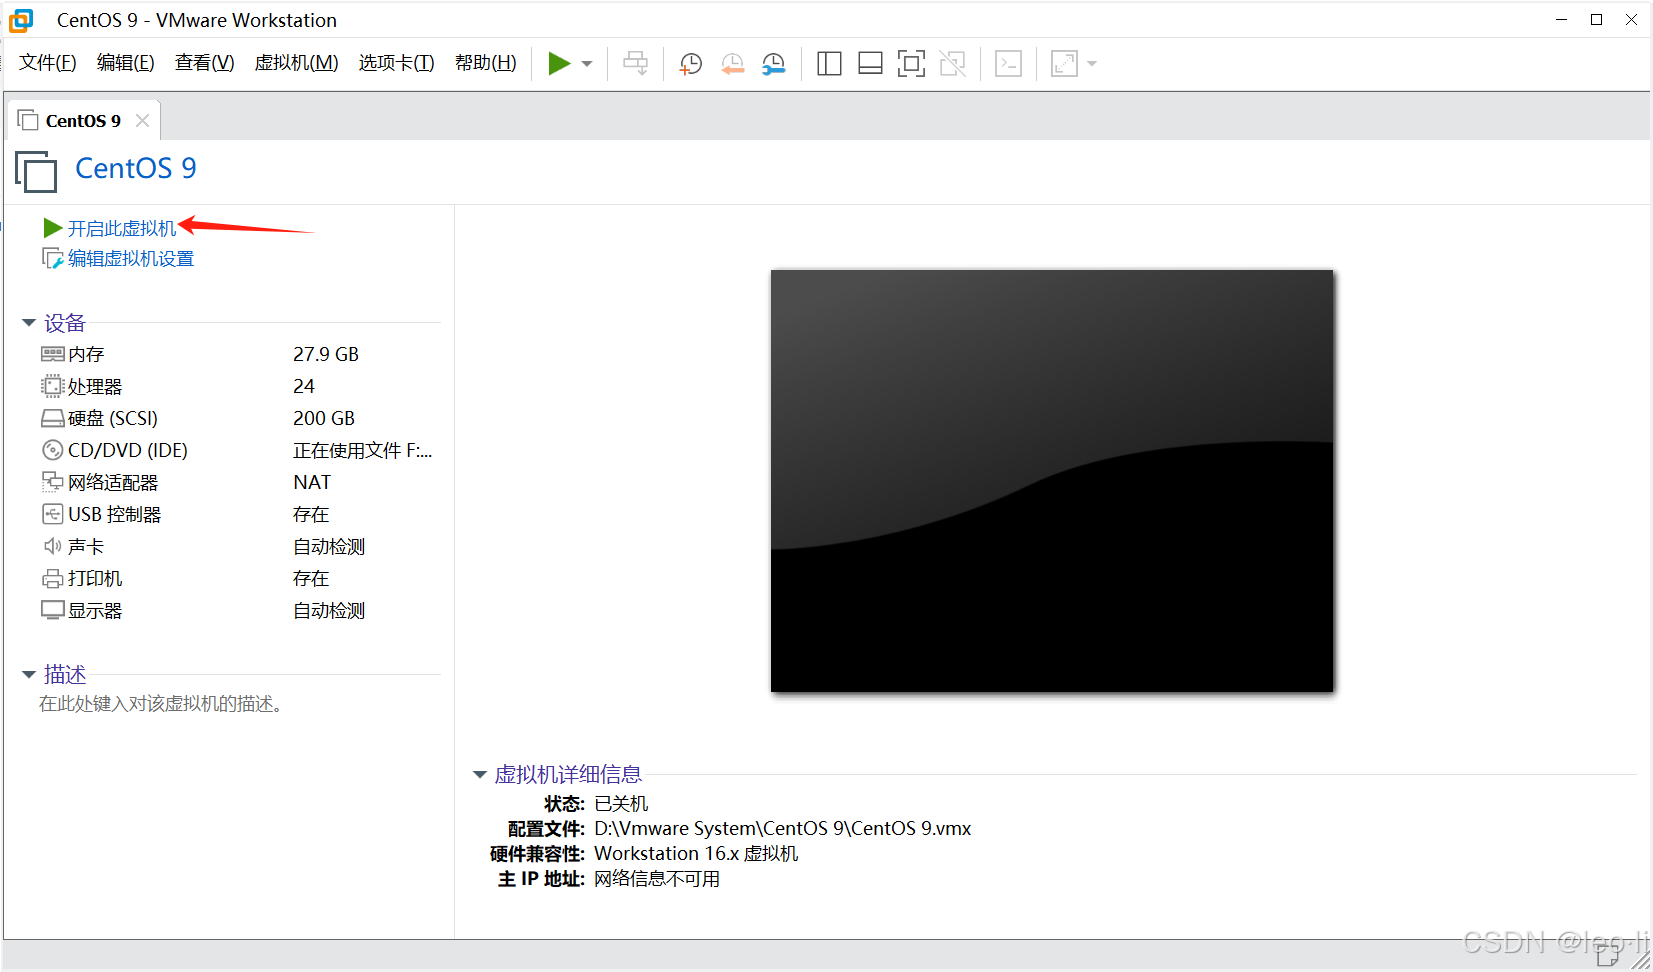Collapse the 虚拟机详细信息 section
Screen dimensions: 1653x972
(x=480, y=775)
